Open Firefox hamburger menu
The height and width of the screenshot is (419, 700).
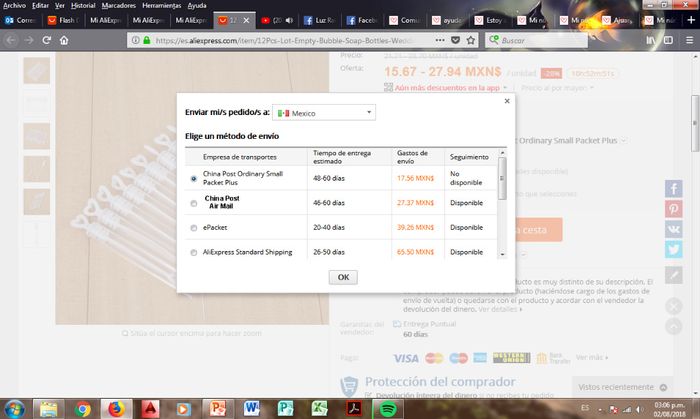pyautogui.click(x=689, y=40)
